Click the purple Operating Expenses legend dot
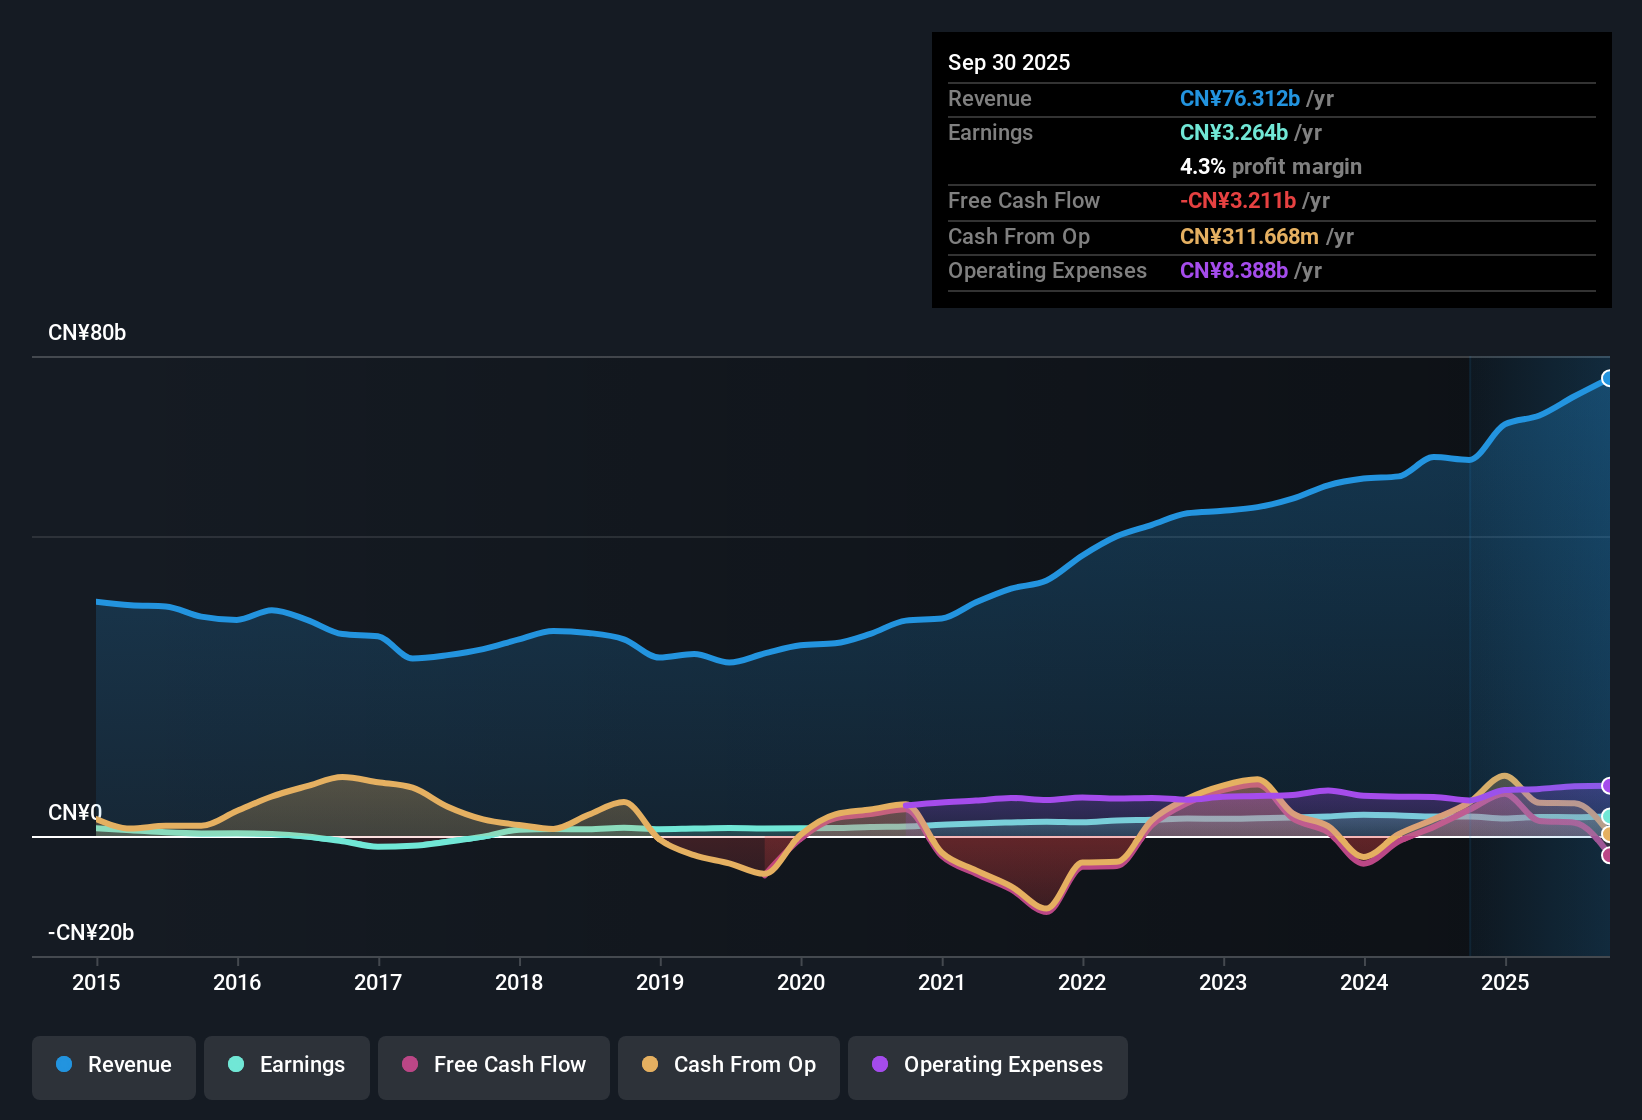1642x1120 pixels. click(x=880, y=1065)
